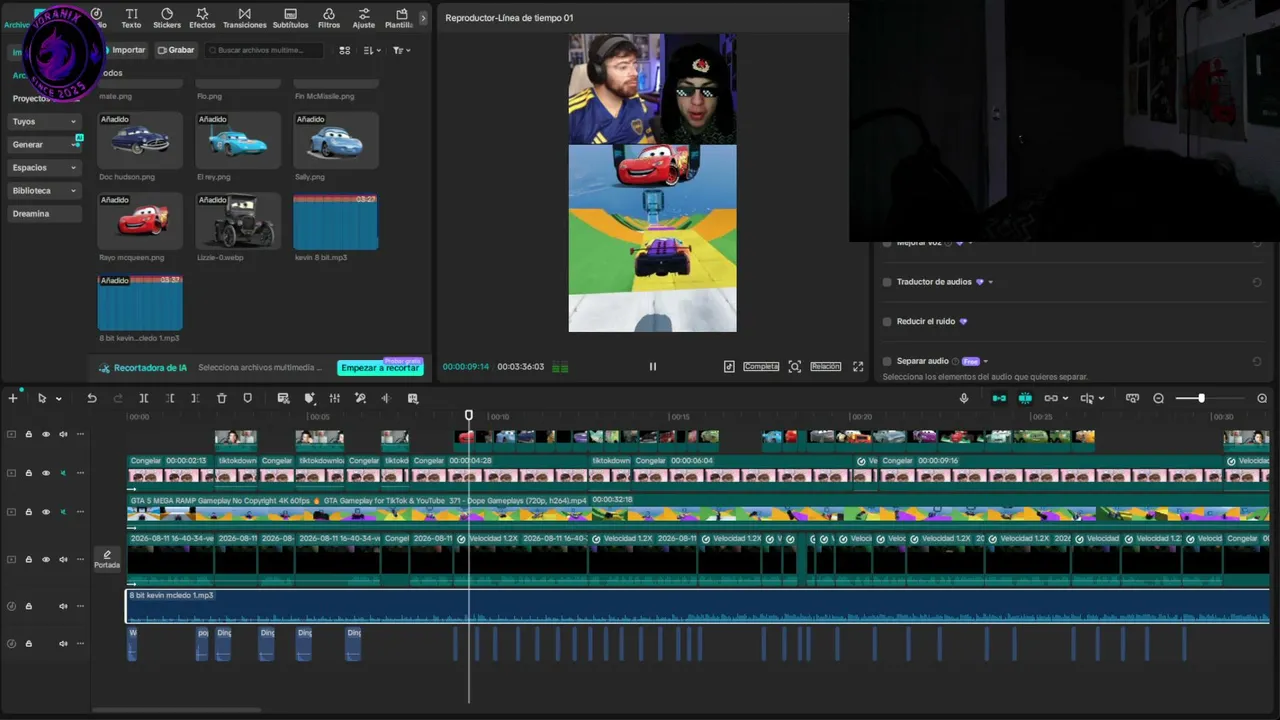The image size is (1280, 720).
Task: Expand the Generar sidebar section
Action: 73,145
